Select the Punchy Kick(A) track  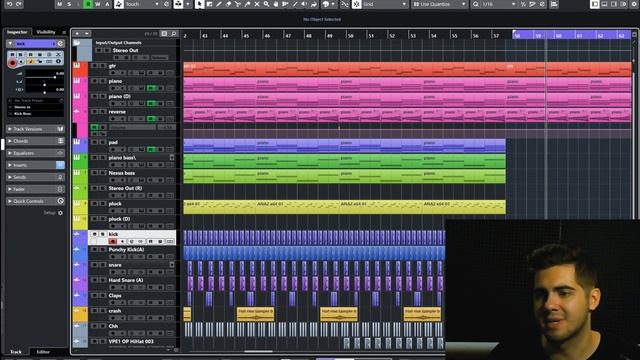126,249
